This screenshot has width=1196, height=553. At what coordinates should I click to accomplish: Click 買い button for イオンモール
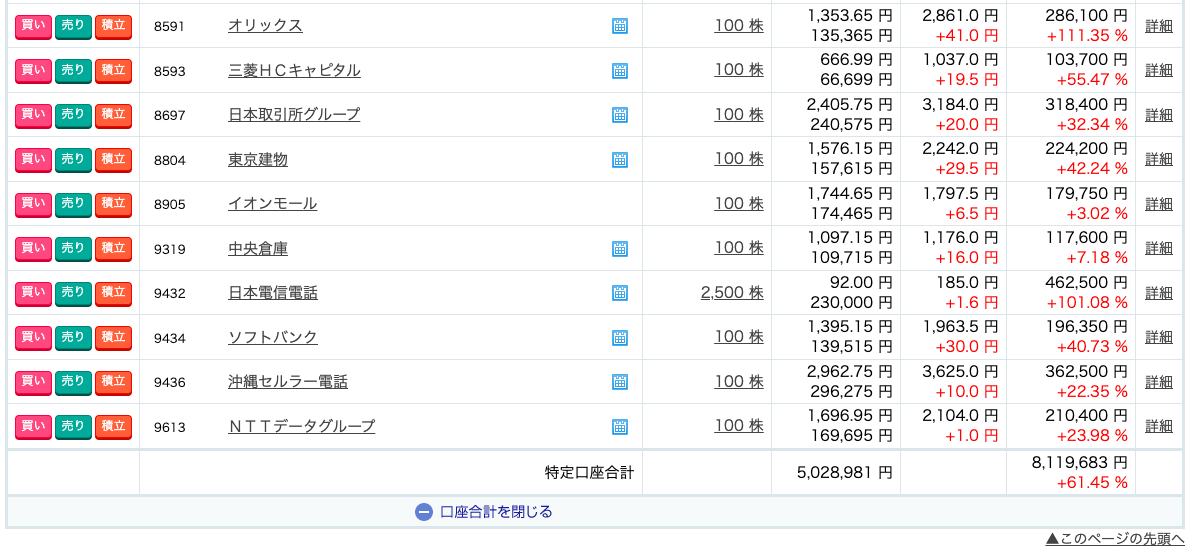pyautogui.click(x=34, y=204)
